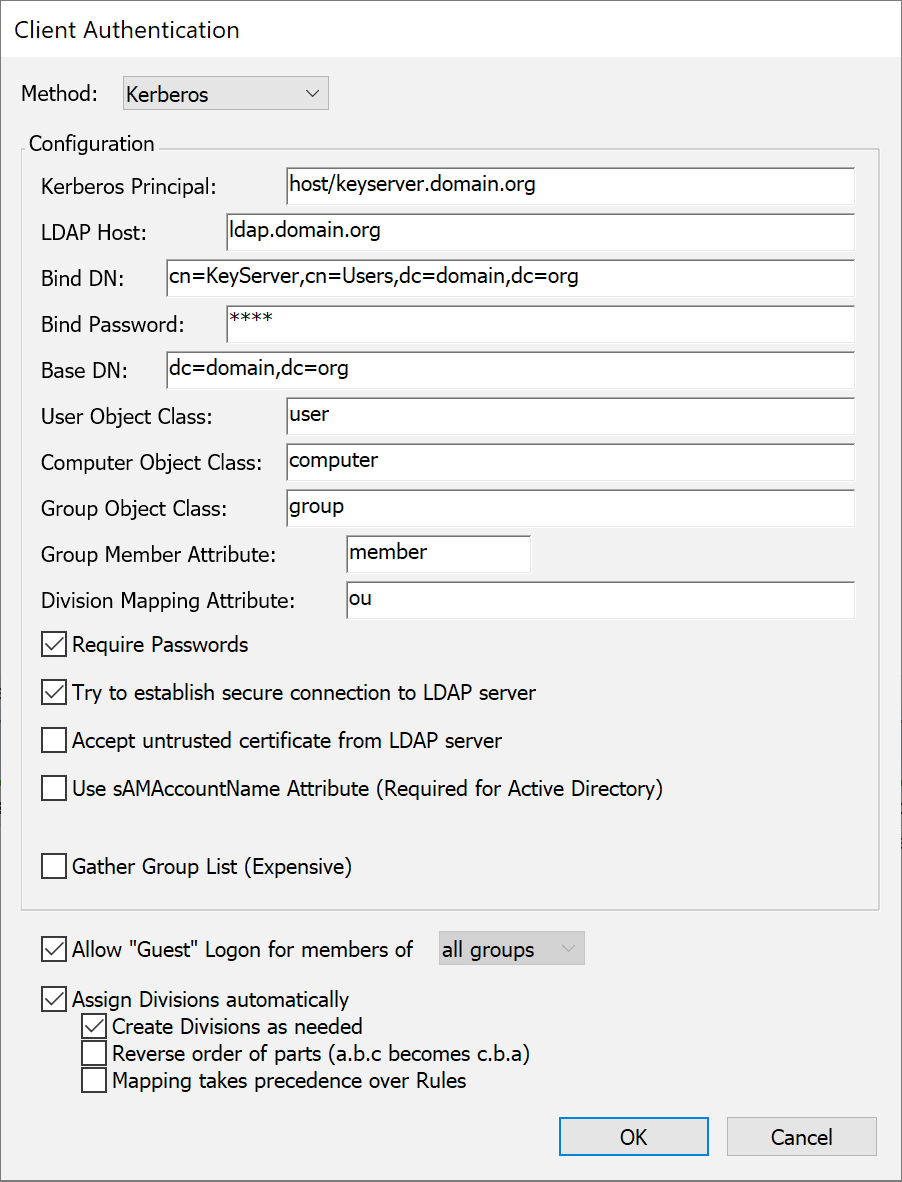
Task: Focus the Computer Object Class field
Action: [x=569, y=462]
